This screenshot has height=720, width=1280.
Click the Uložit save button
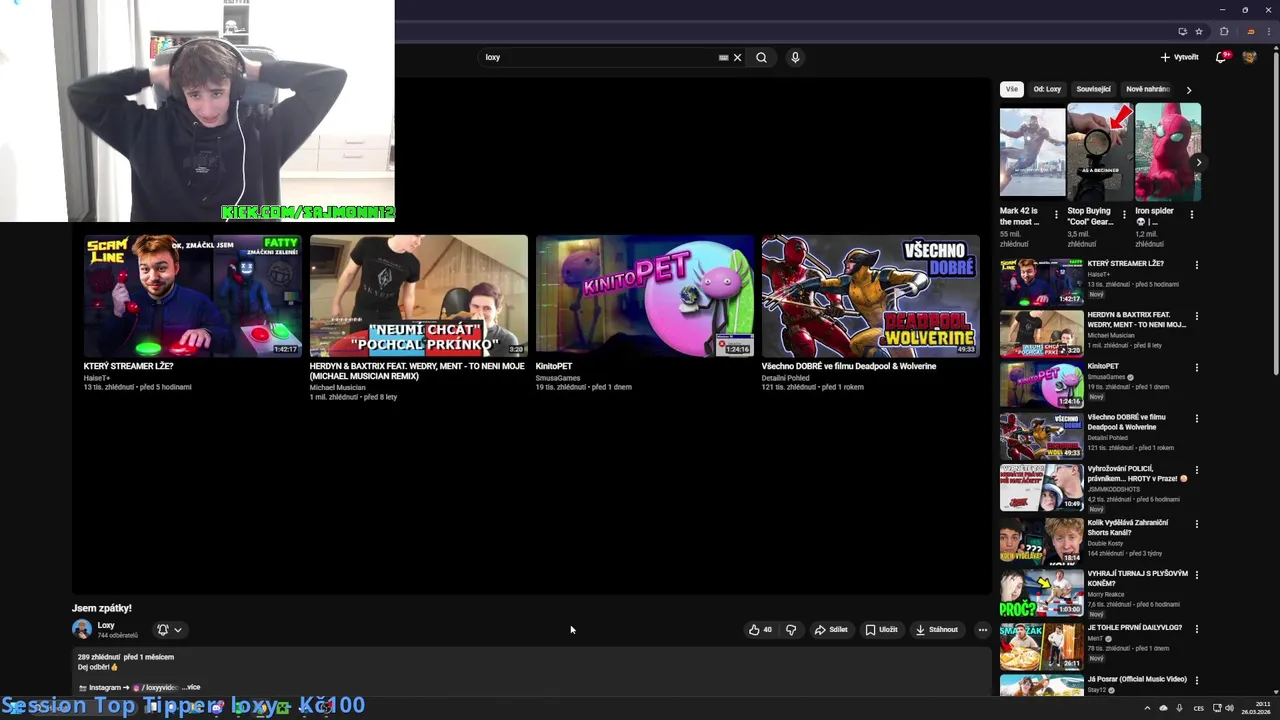coord(882,630)
